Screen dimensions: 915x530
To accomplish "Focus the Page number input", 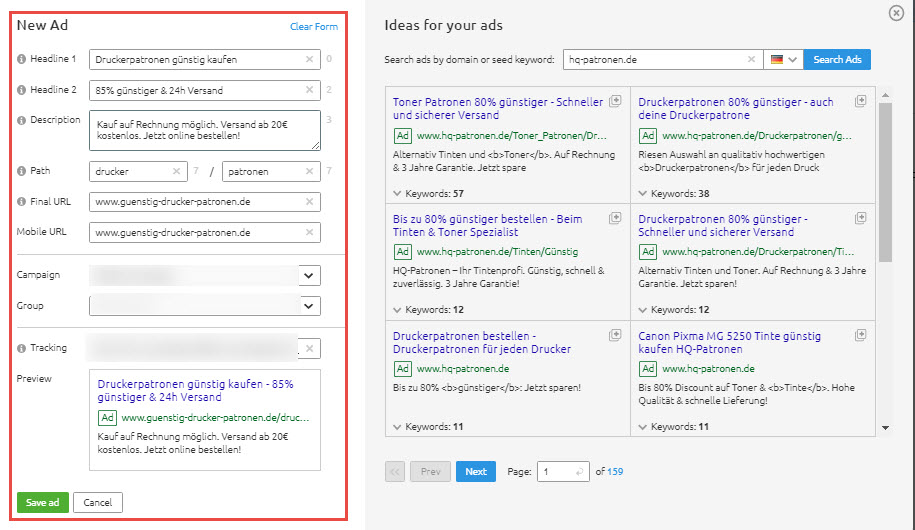I will pos(563,472).
